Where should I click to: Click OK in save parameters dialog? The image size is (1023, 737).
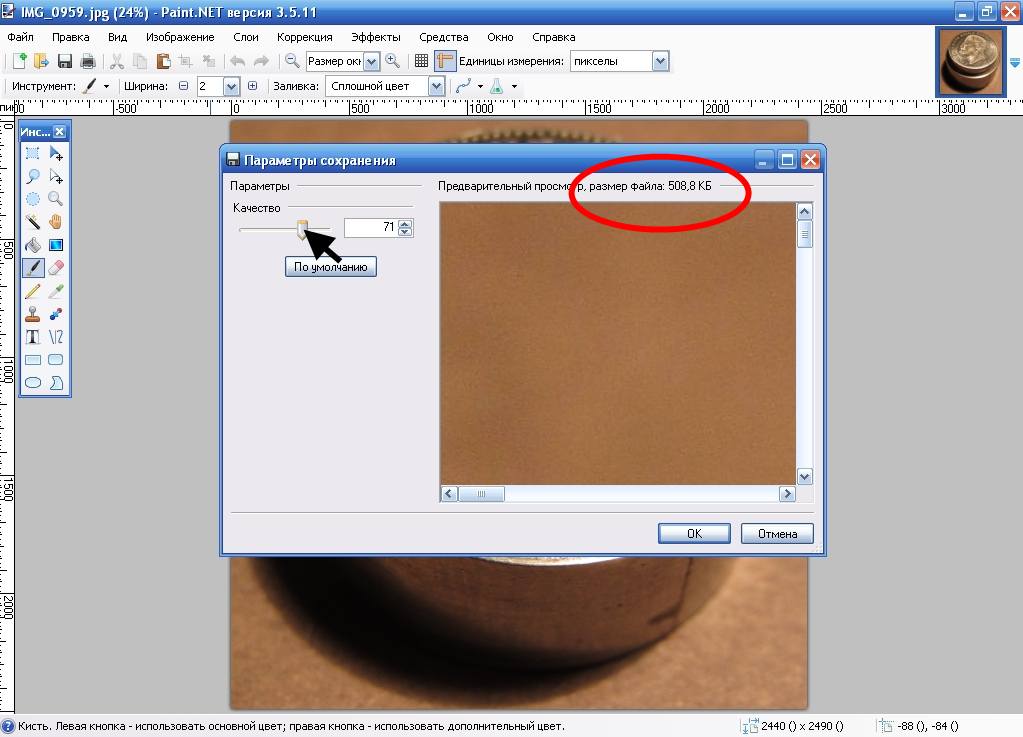pos(694,534)
